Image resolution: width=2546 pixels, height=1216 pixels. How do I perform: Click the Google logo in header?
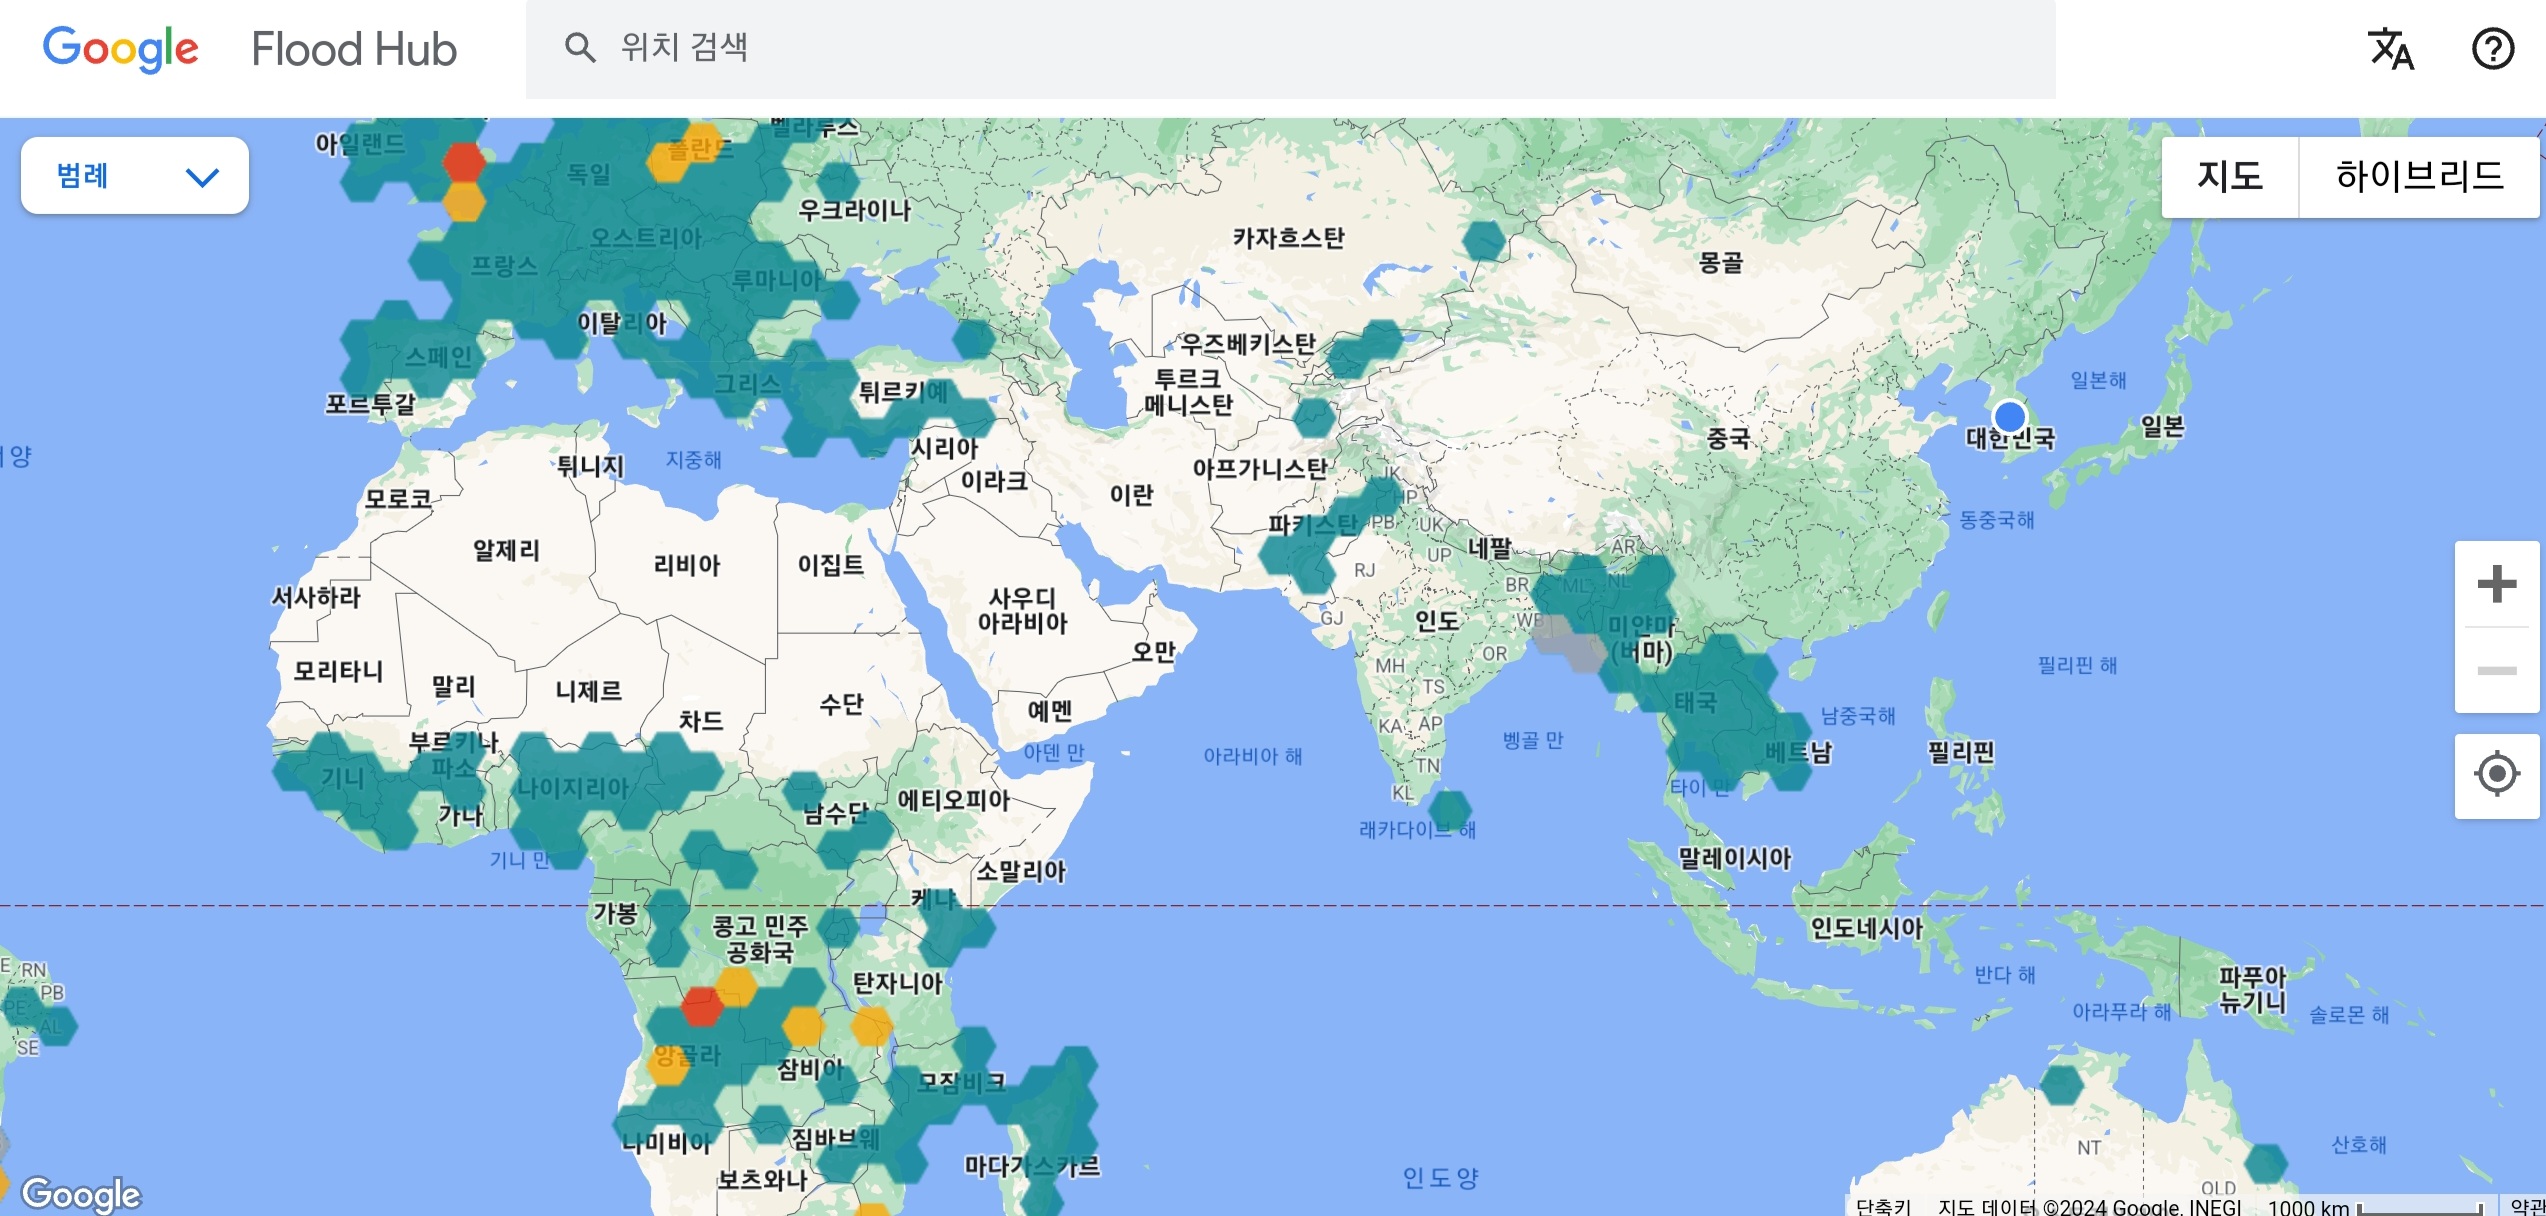121,48
